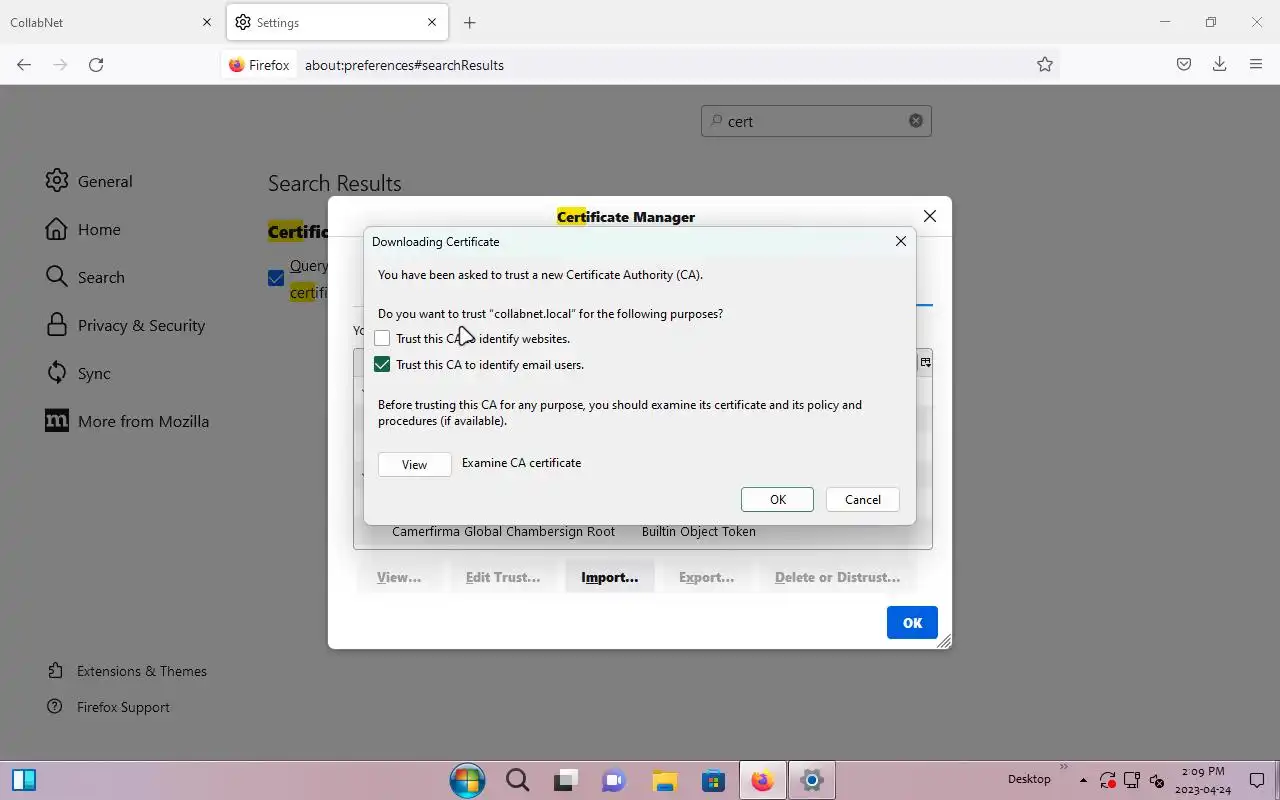Toggle the Query OCSP checkbox in Settings

[276, 278]
